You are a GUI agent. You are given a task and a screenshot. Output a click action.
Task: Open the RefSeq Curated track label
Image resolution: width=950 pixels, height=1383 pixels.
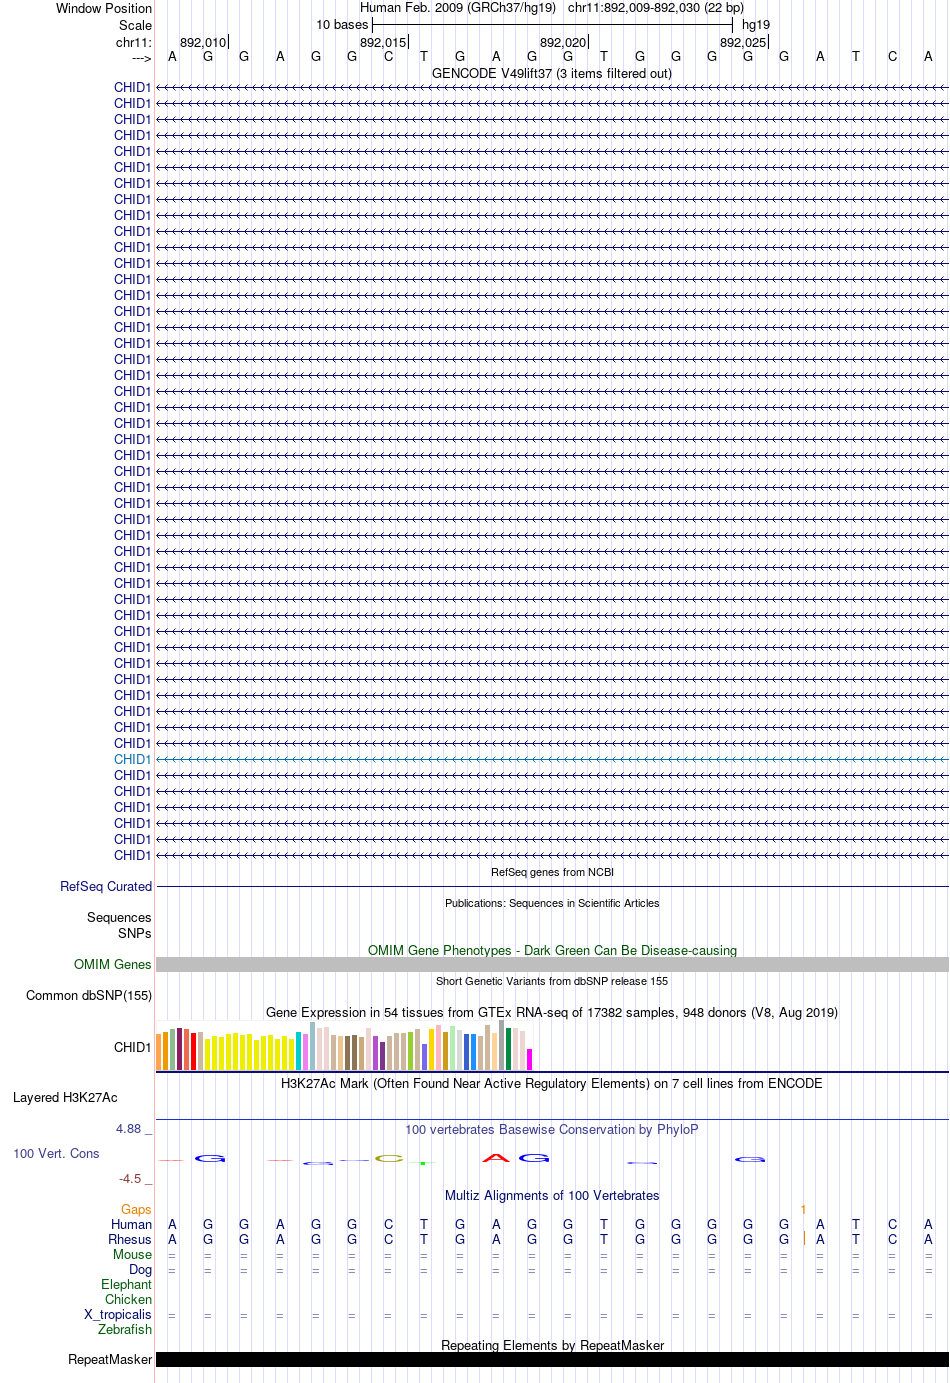click(106, 886)
